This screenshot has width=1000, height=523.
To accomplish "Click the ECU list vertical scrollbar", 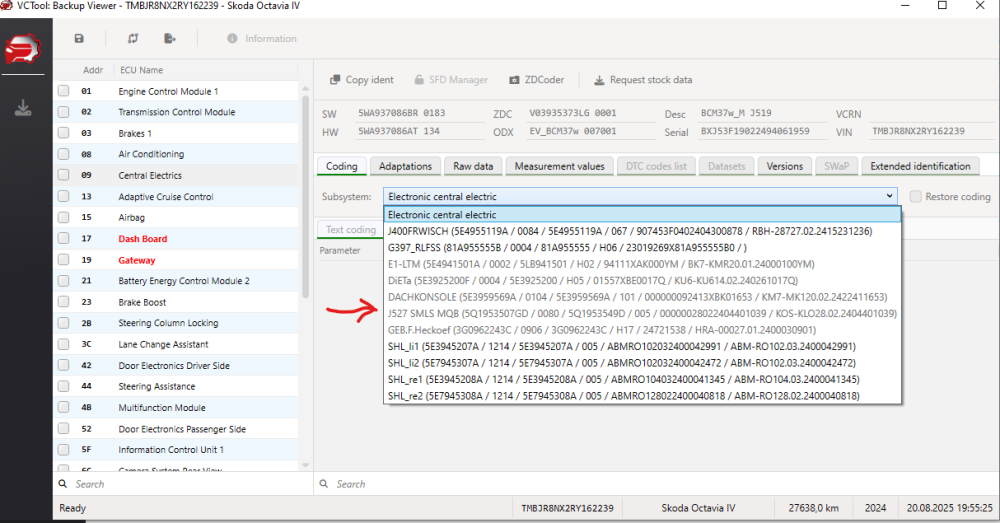I will click(305, 196).
